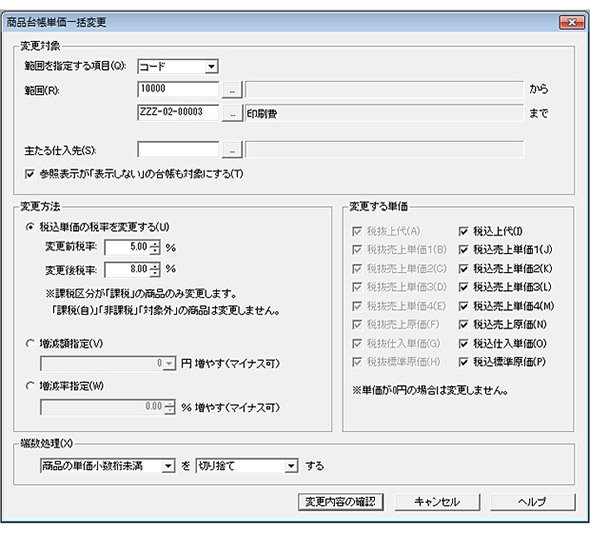Toggle 参照表示が「表示しない」の台帳も対象にする checkbox
590x533 pixels.
tap(30, 174)
